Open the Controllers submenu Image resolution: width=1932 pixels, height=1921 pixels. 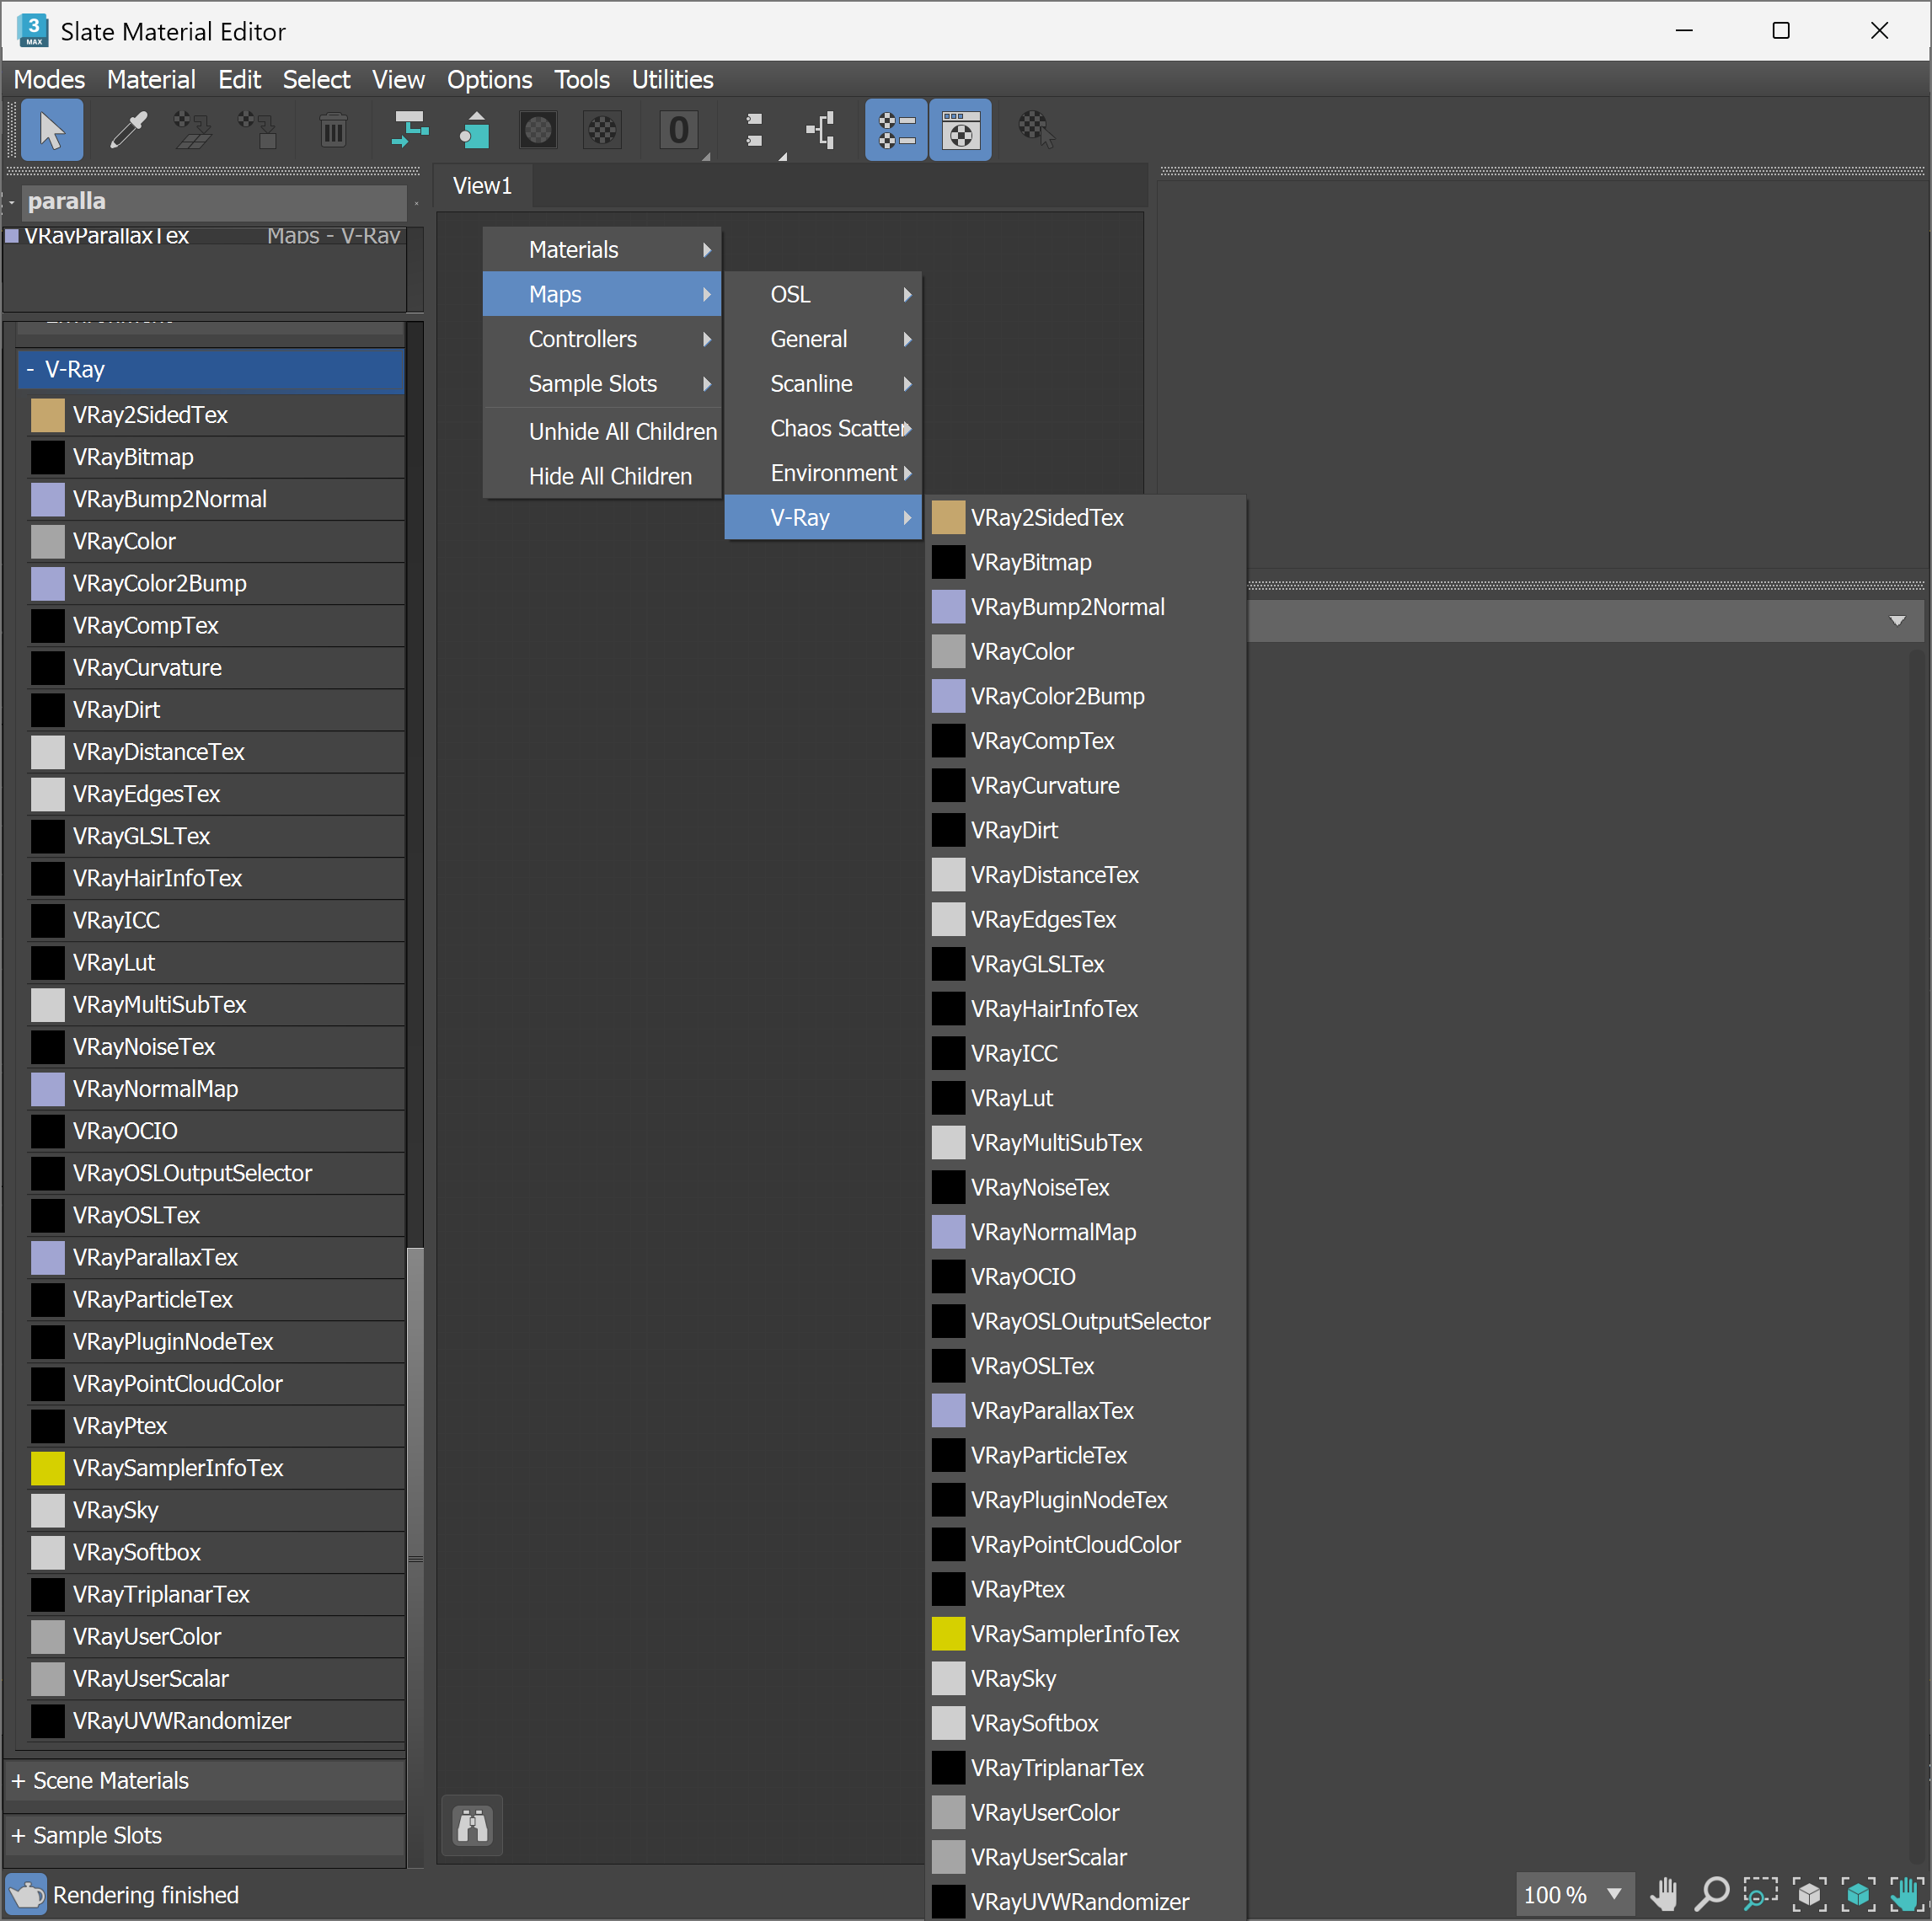click(602, 339)
